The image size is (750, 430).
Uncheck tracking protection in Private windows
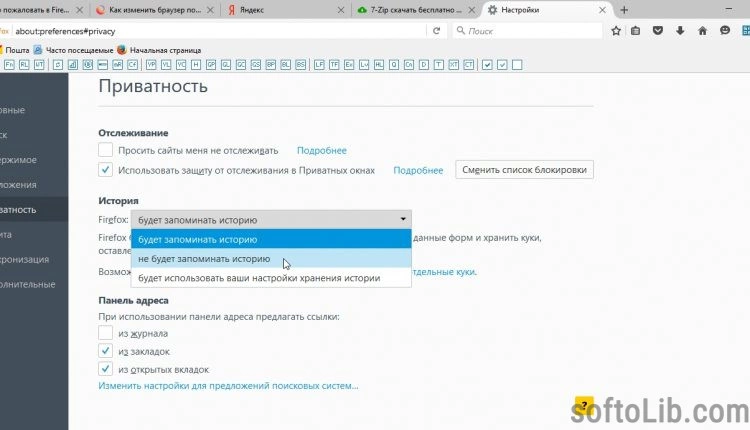click(x=106, y=170)
